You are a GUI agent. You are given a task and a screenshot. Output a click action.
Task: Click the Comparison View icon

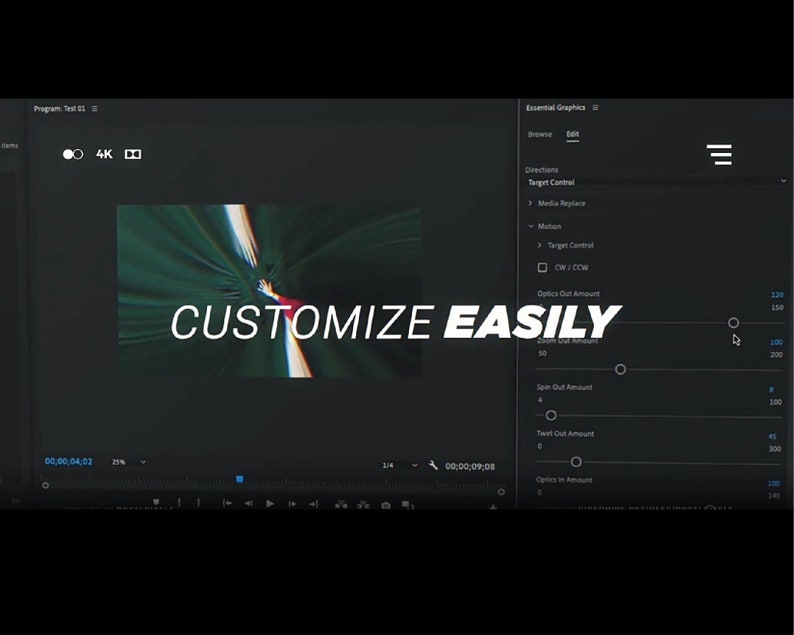408,504
